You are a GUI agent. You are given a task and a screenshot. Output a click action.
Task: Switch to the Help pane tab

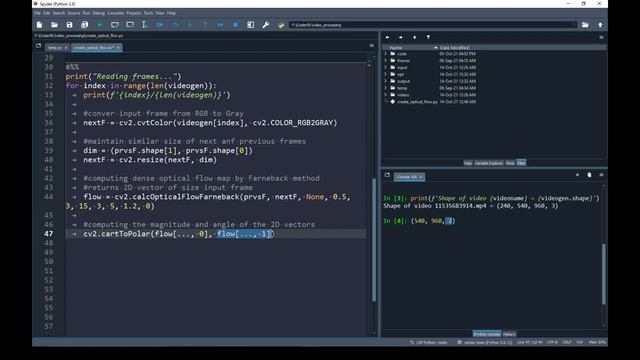coord(468,163)
